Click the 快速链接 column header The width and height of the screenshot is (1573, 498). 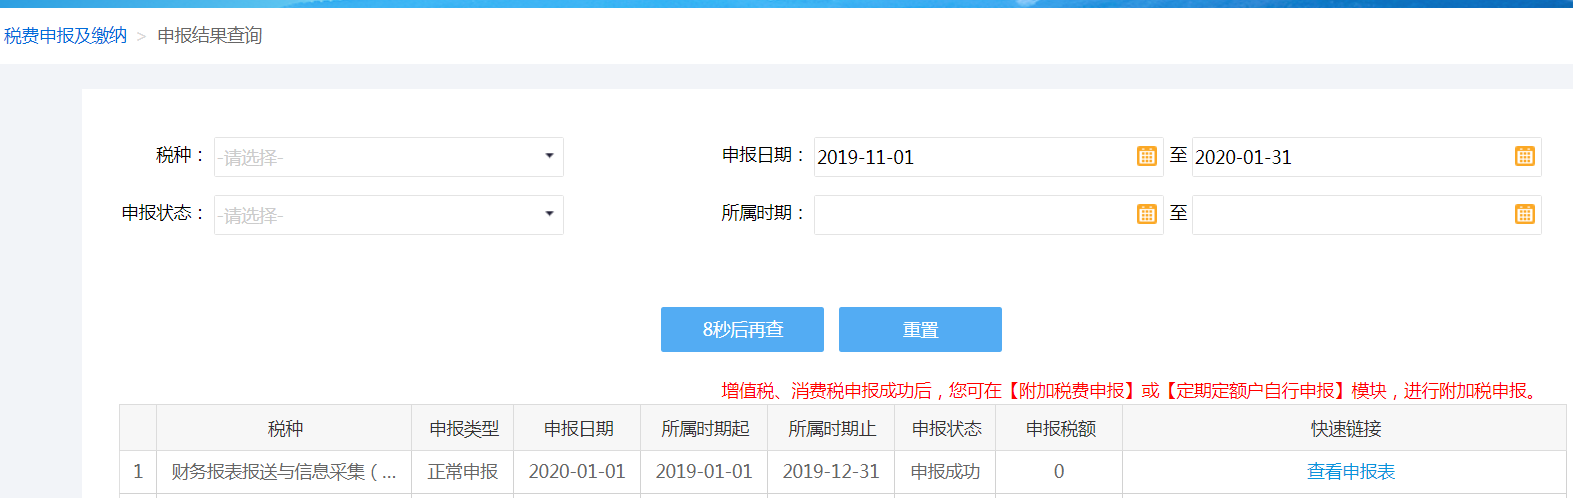(1345, 429)
